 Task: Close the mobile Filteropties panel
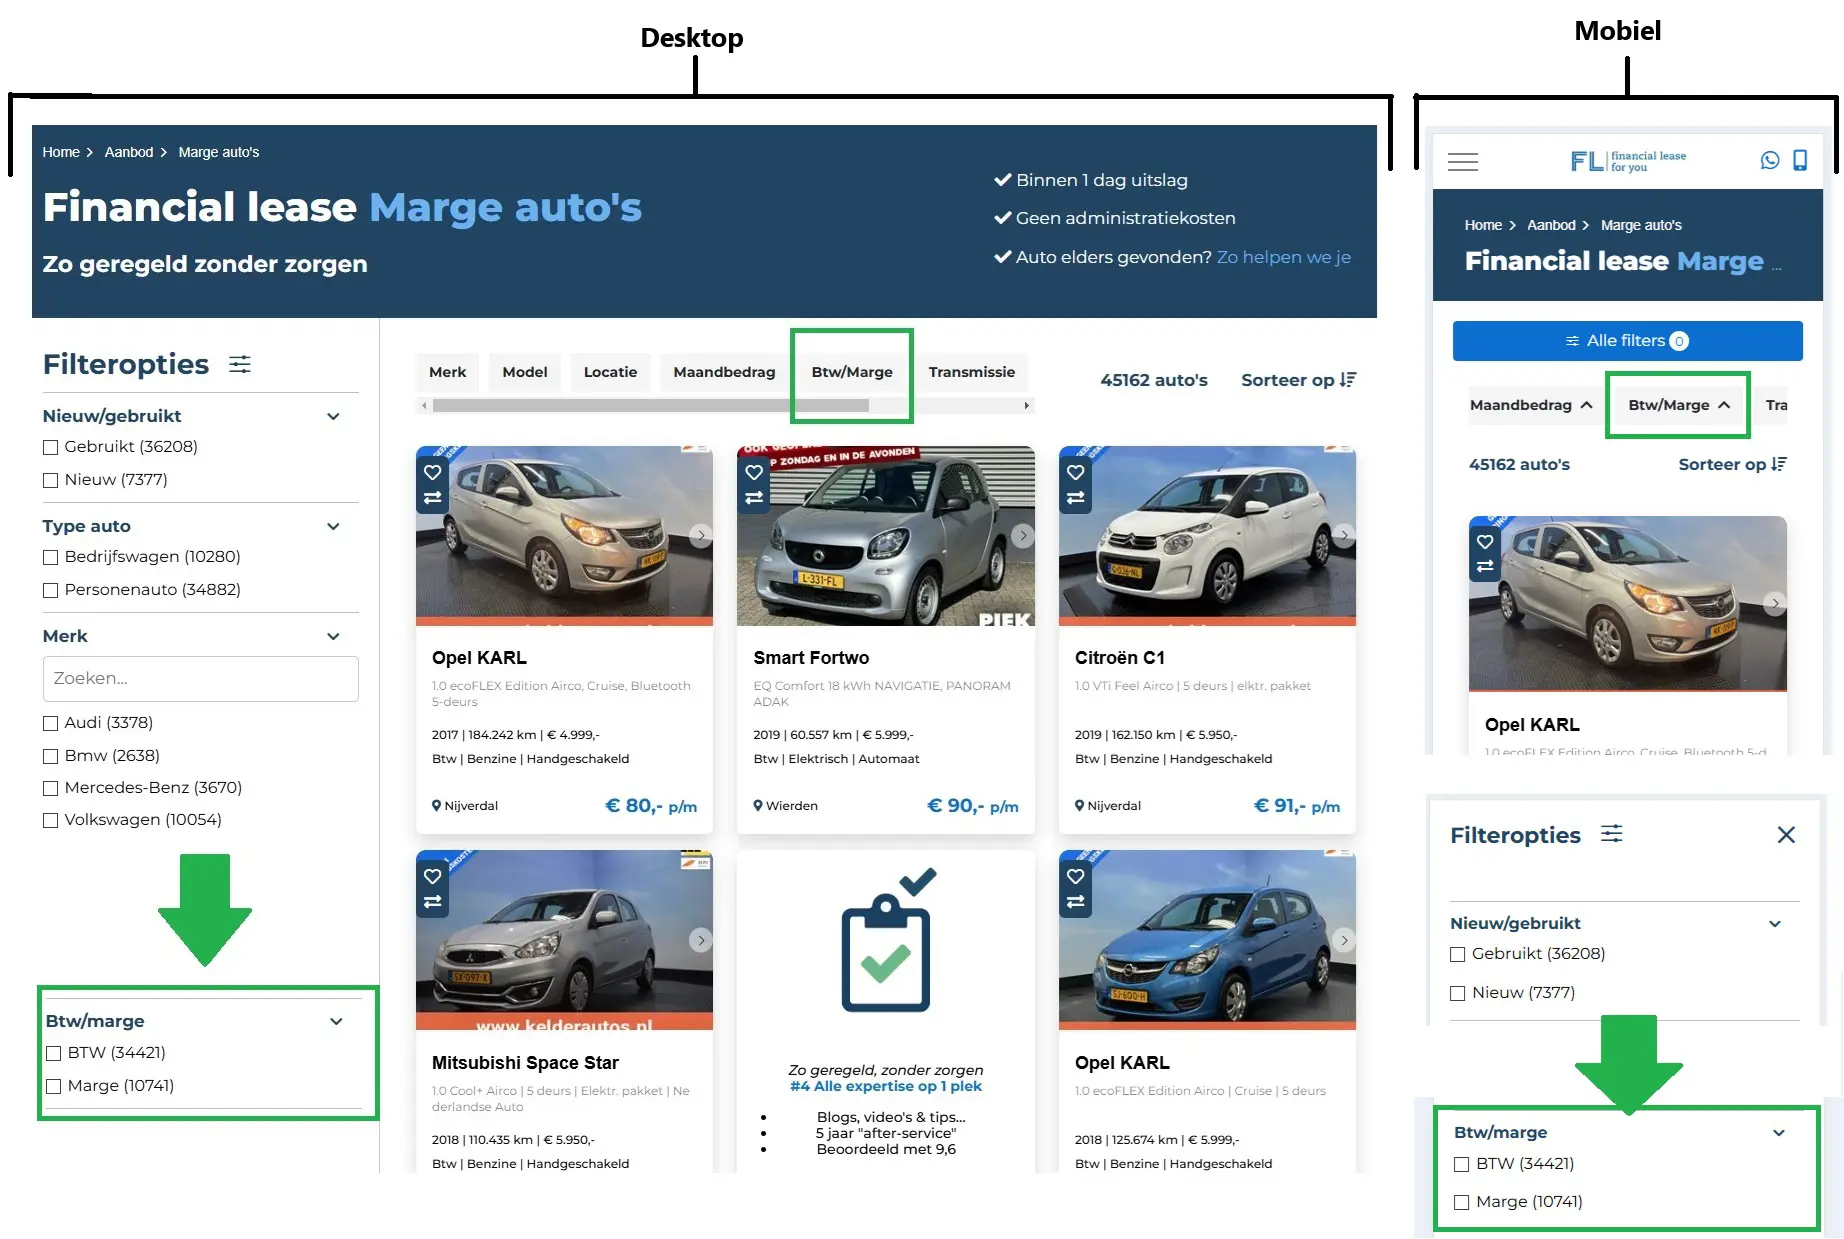click(x=1786, y=835)
